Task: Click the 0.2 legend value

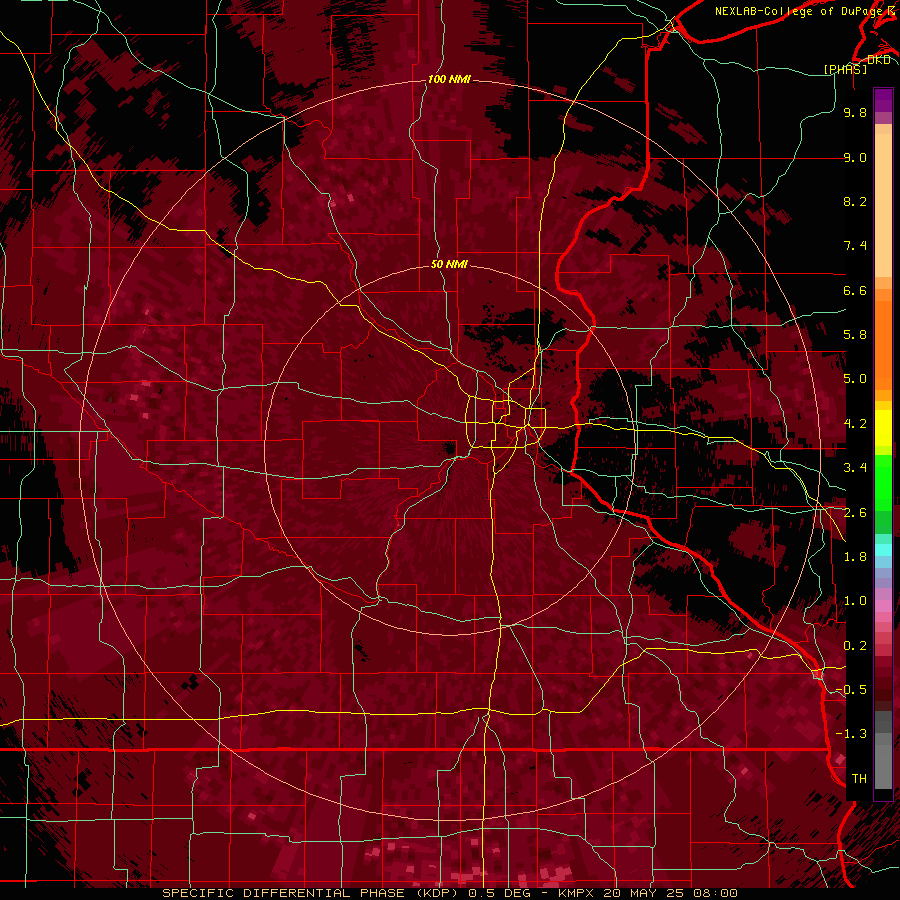Action: point(855,646)
